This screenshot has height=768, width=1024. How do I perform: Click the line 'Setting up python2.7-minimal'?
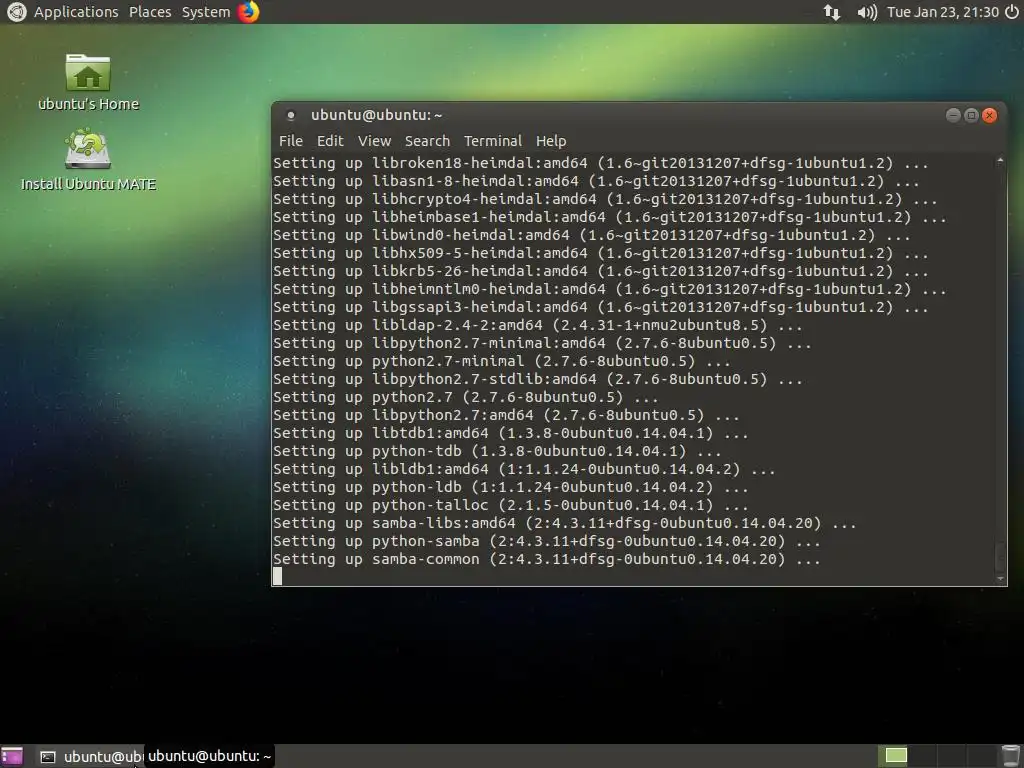(502, 361)
